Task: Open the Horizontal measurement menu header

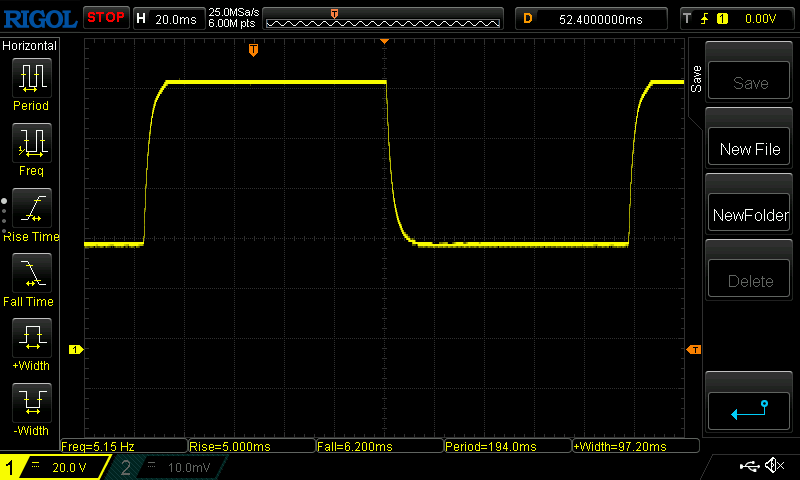Action: tap(30, 46)
